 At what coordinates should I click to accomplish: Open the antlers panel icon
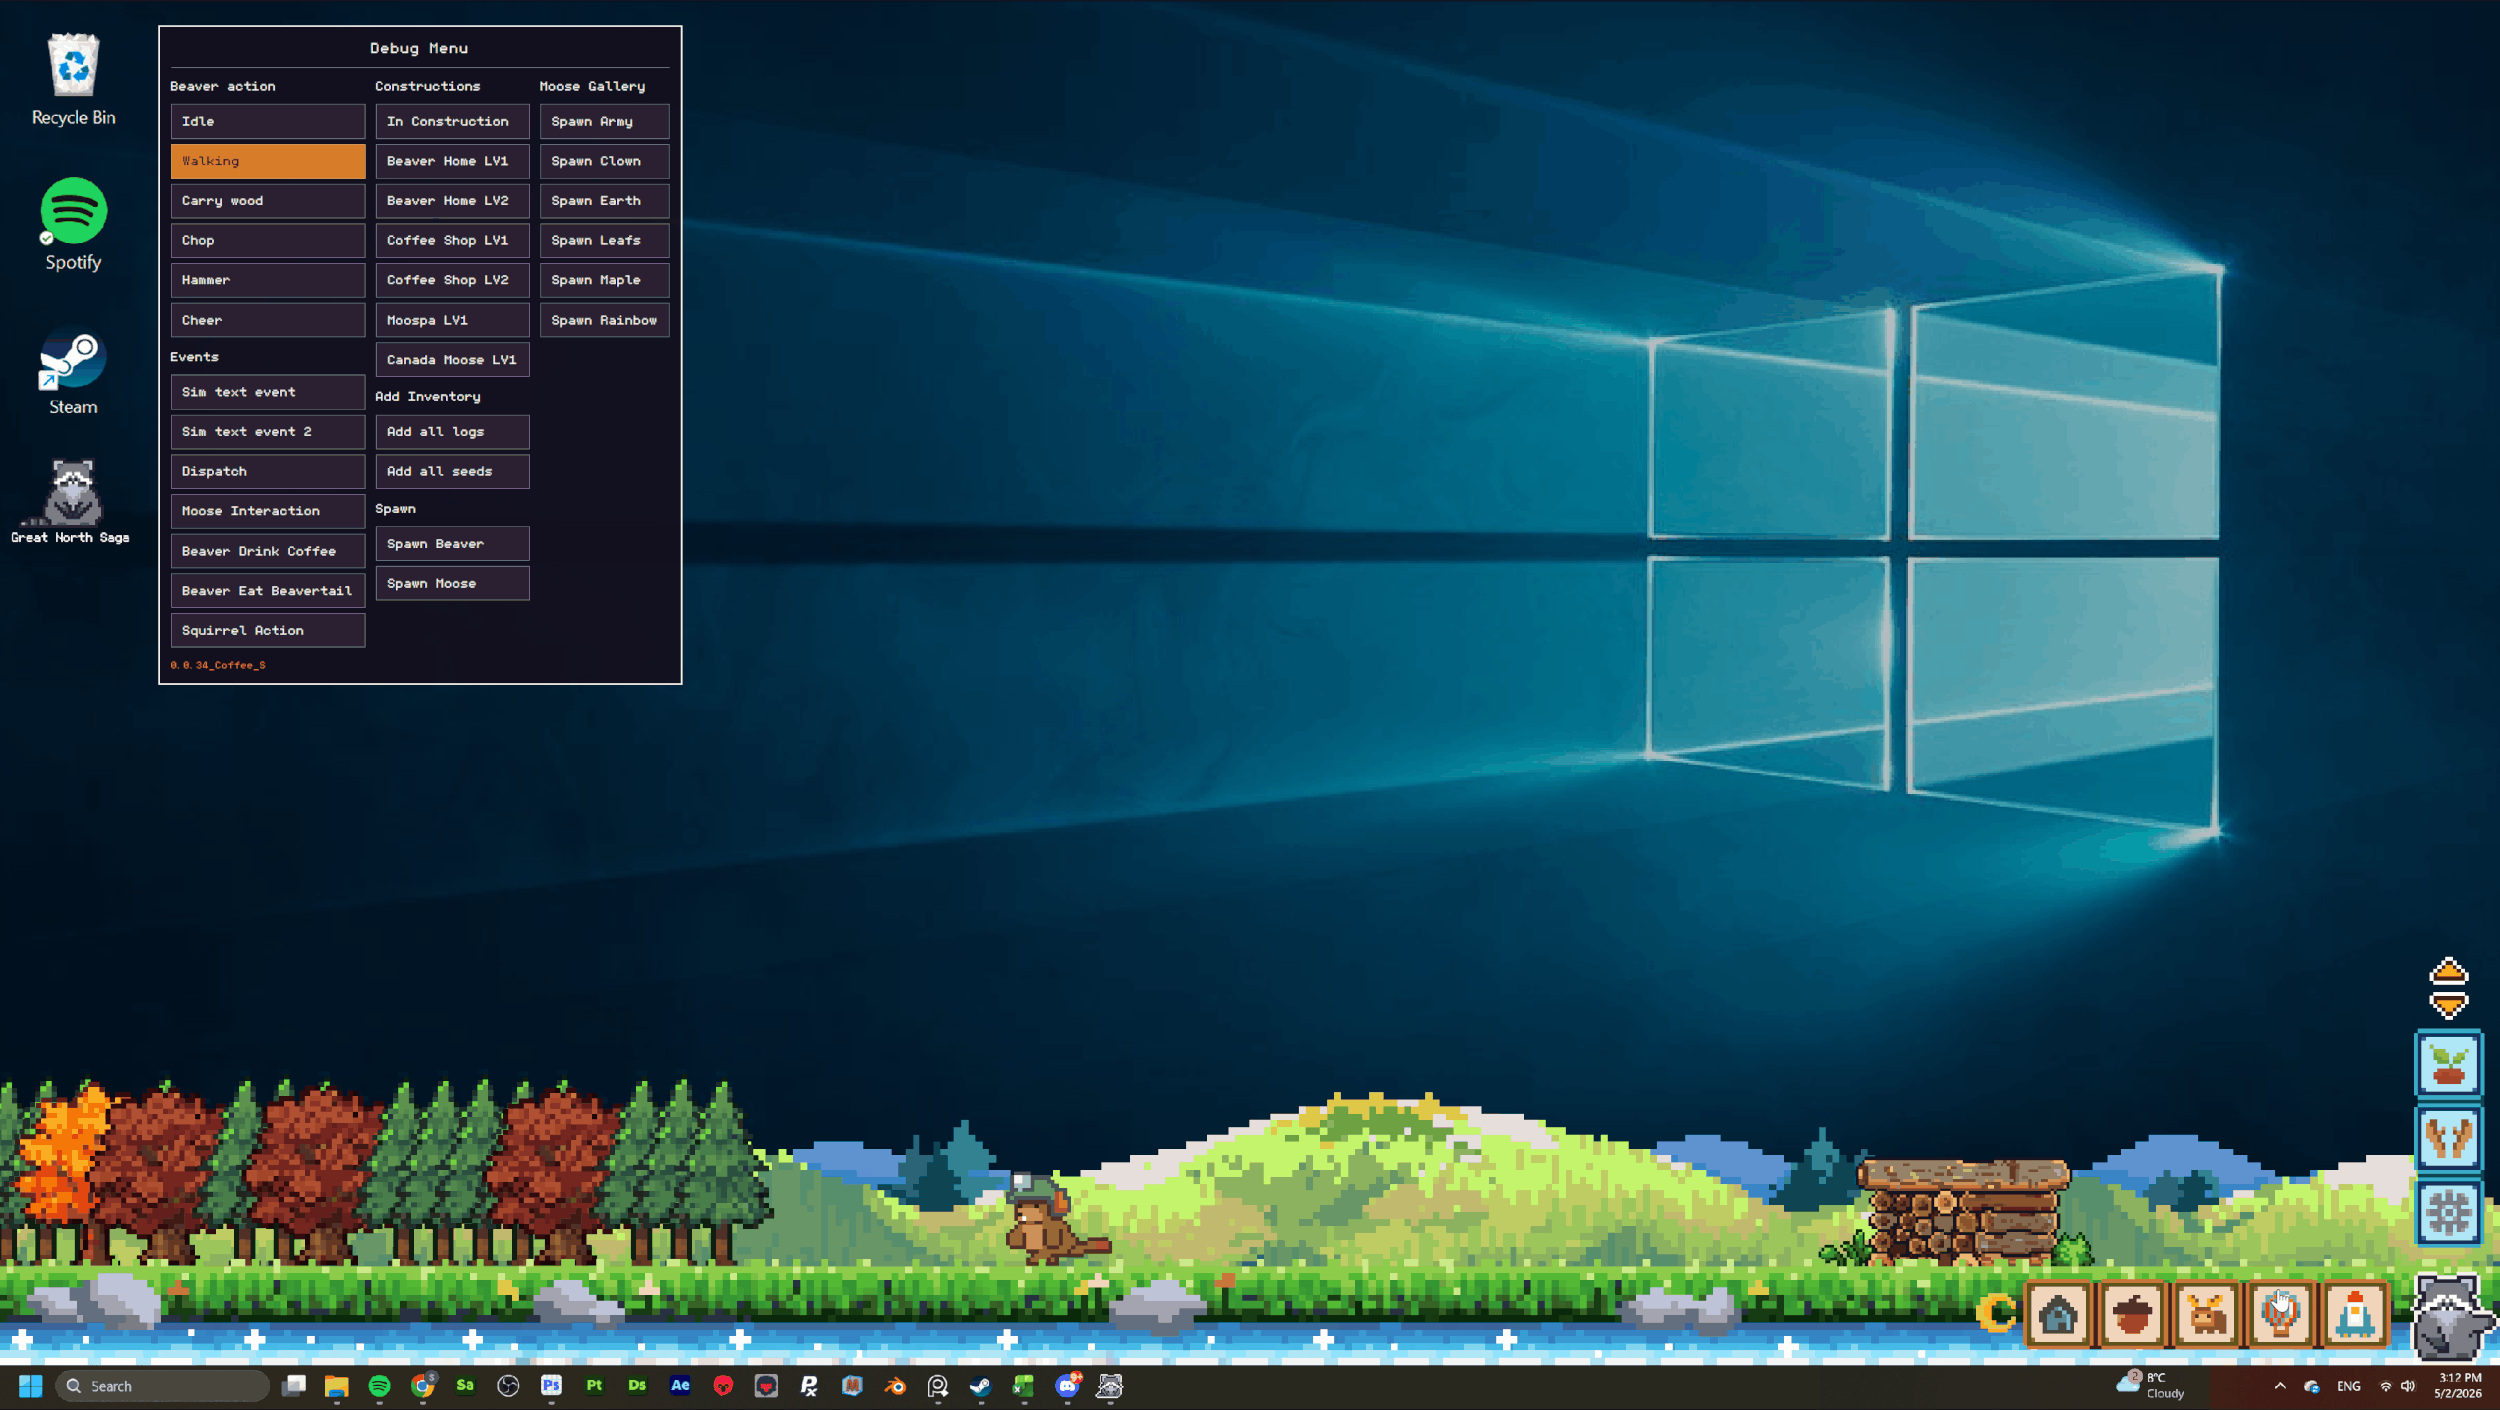pos(2448,1138)
